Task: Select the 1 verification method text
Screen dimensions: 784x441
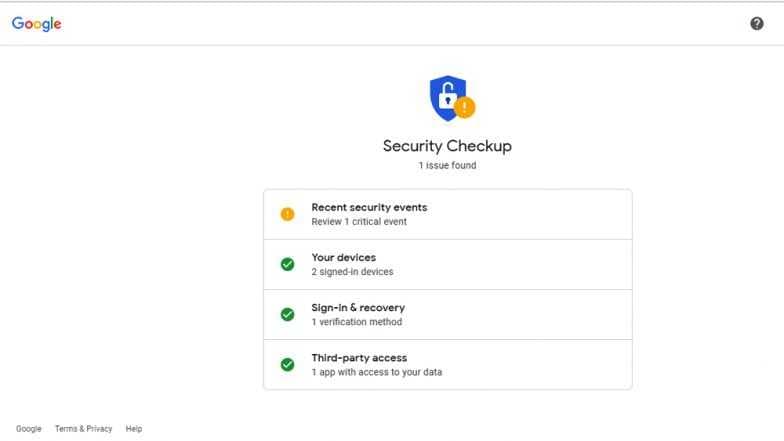Action: coord(356,322)
